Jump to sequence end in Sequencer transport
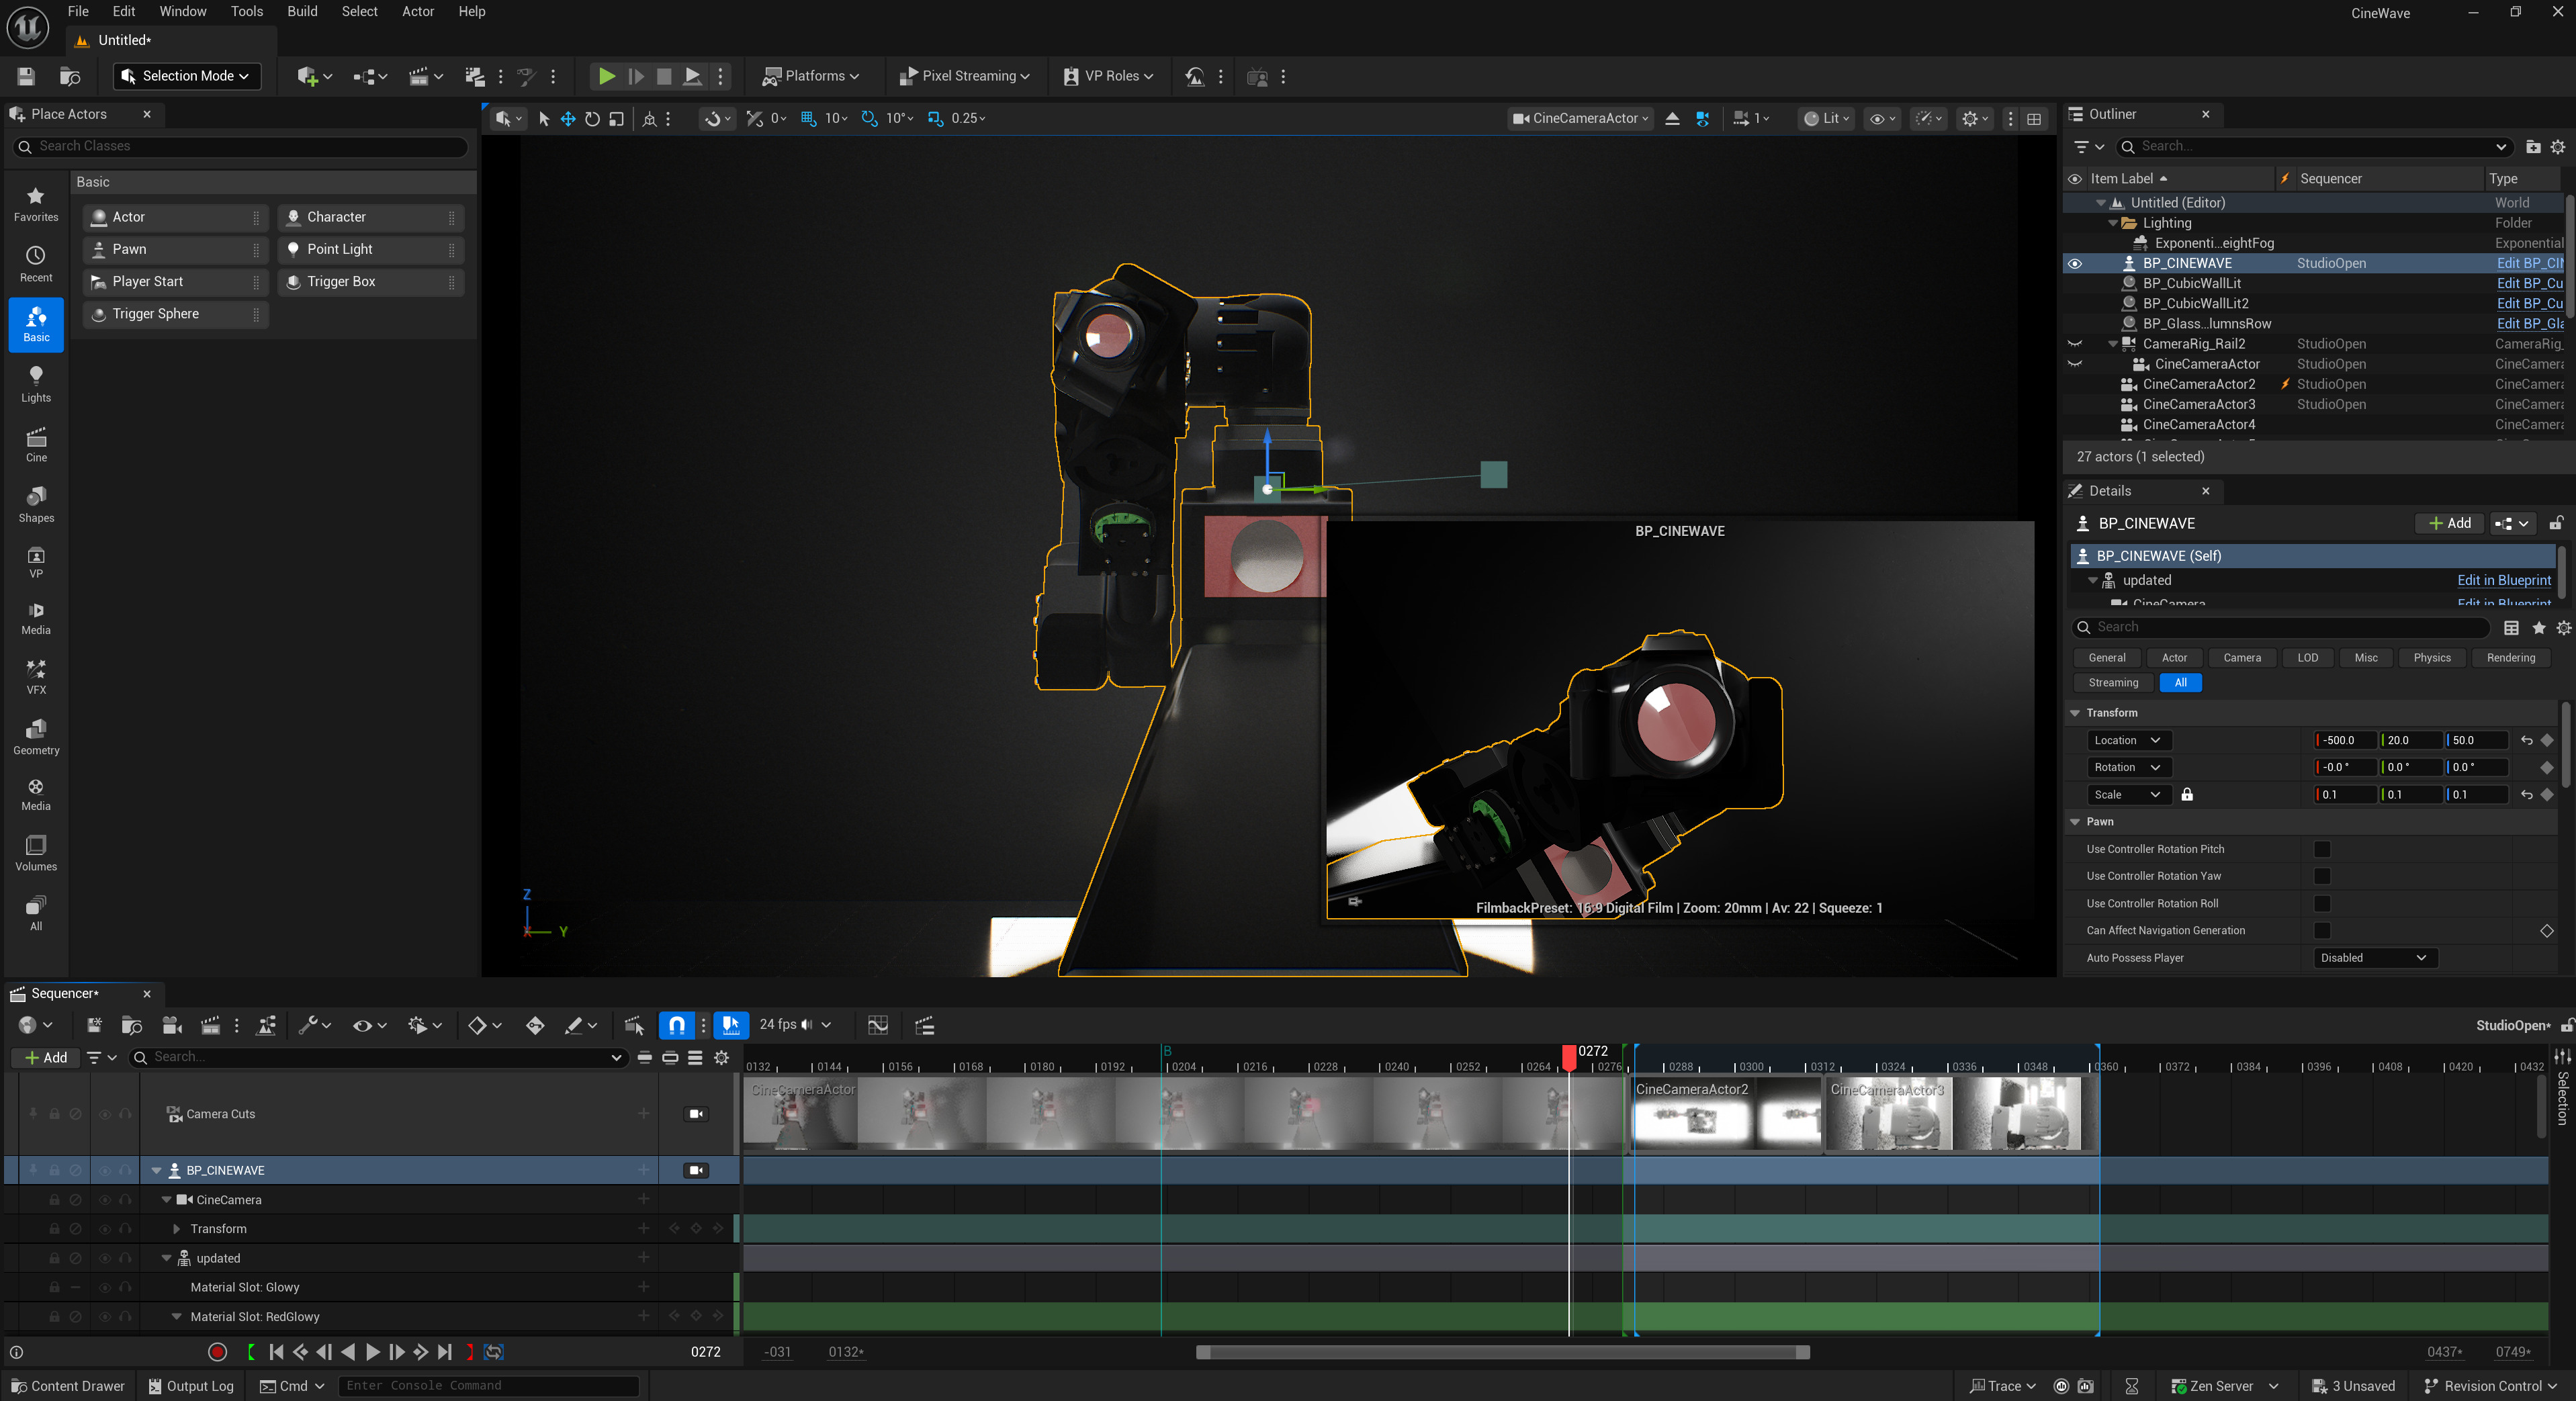Screen dimensions: 2576x1401 point(445,1352)
